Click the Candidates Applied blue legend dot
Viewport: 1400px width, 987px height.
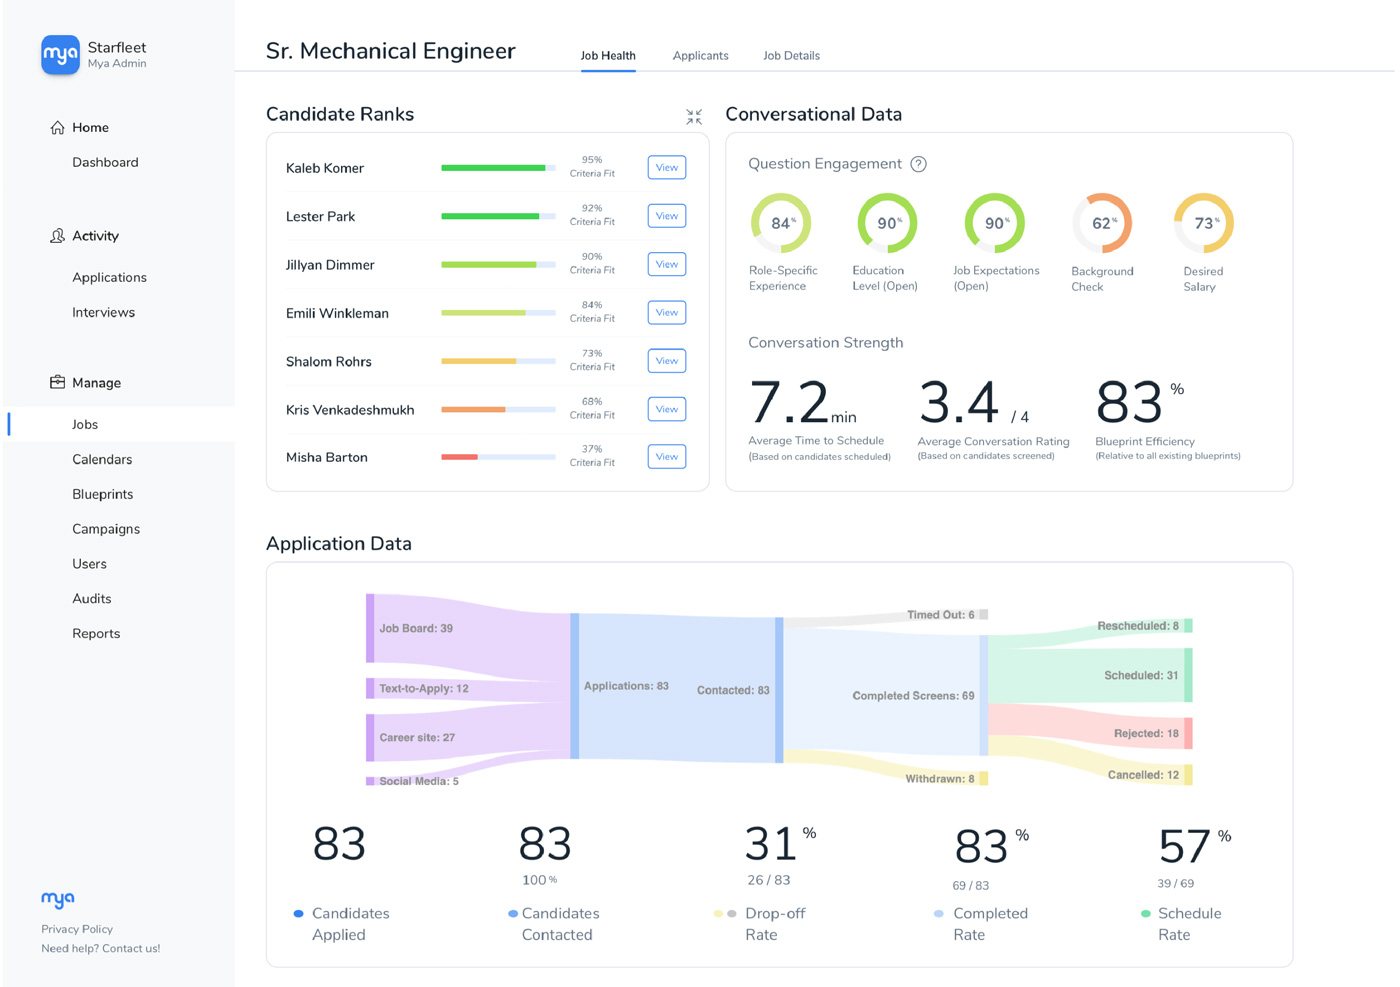click(298, 913)
